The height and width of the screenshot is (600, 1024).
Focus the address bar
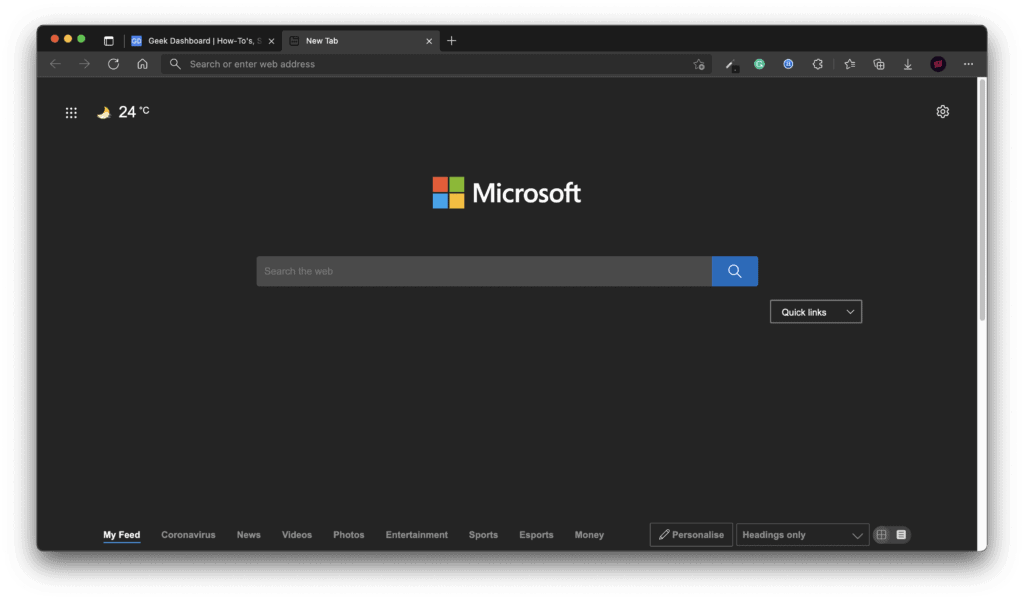pos(436,64)
